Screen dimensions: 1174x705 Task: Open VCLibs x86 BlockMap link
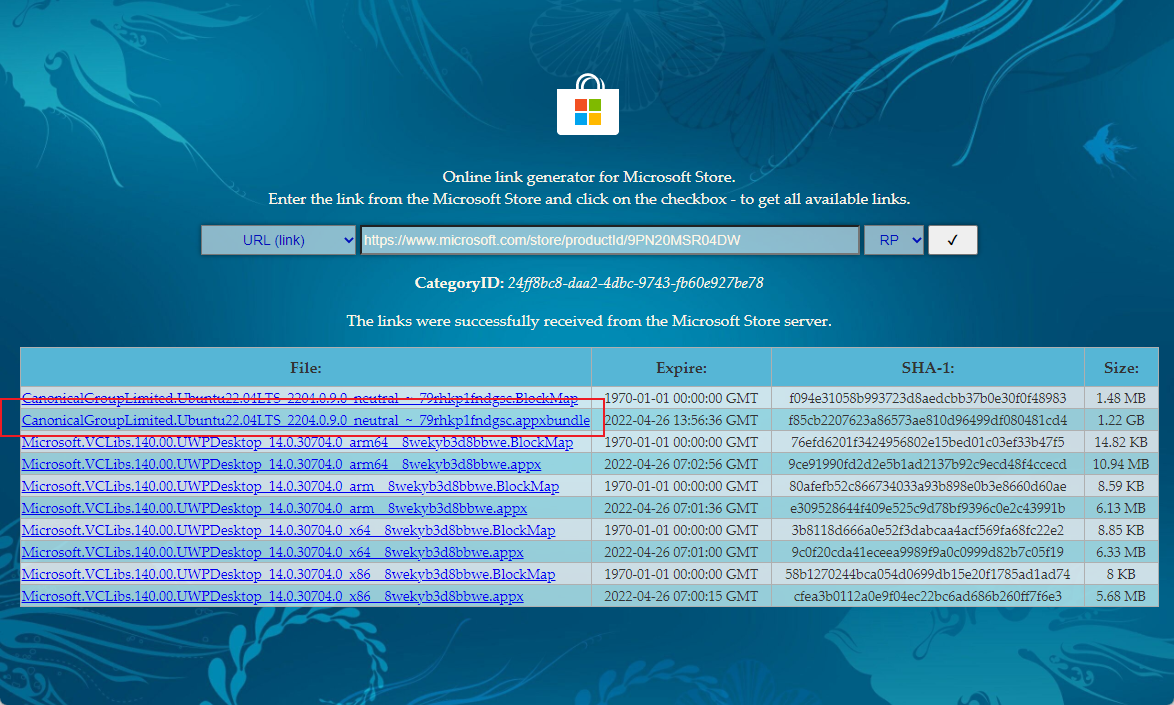coord(288,575)
